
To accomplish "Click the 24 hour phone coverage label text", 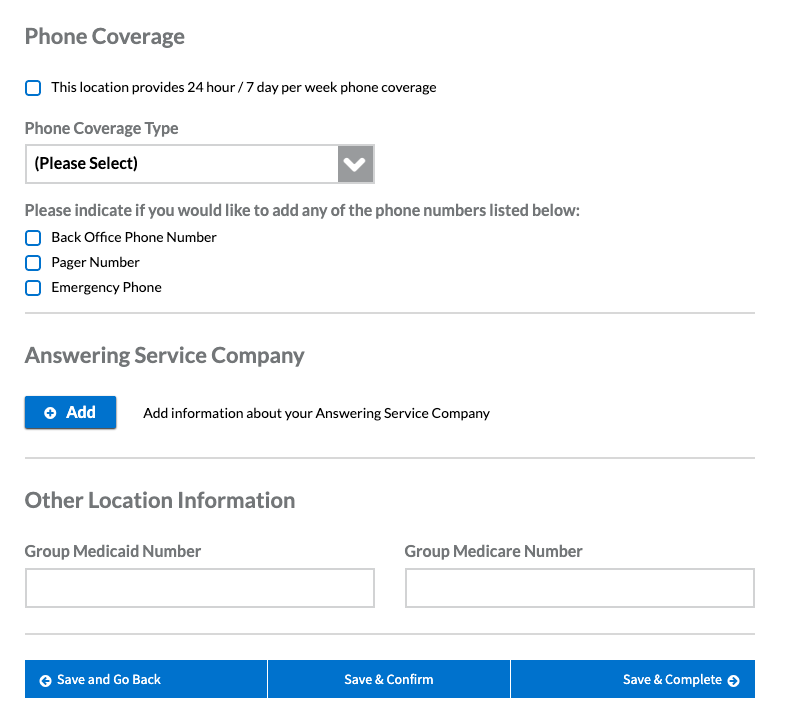I will point(243,88).
